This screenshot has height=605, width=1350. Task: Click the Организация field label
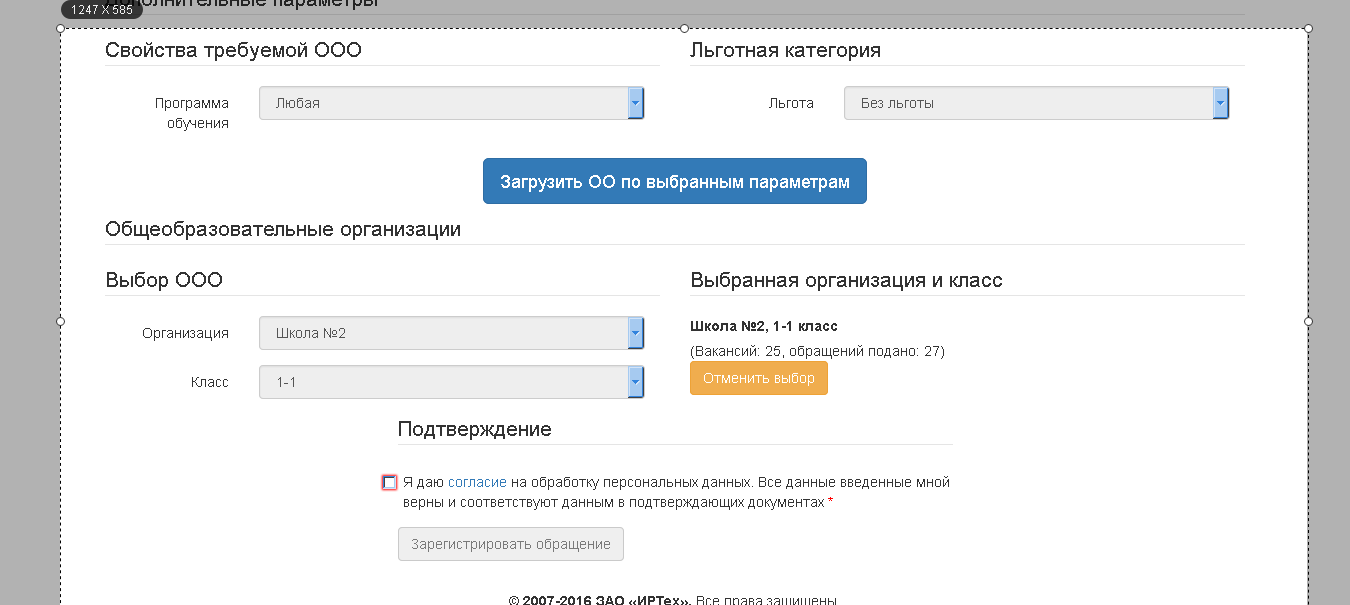(x=185, y=333)
